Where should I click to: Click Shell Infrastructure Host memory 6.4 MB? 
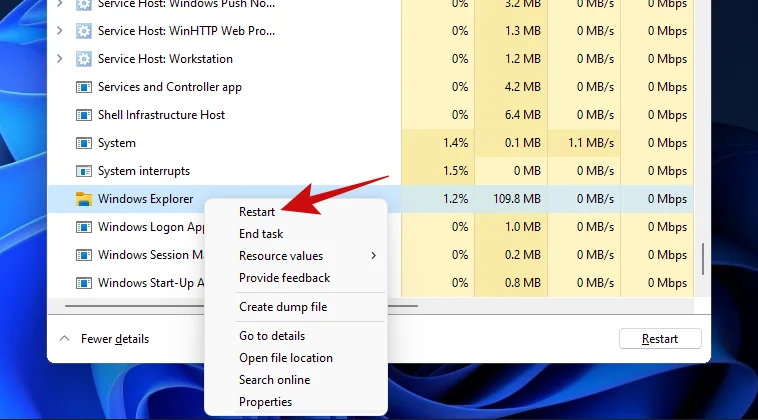(523, 115)
